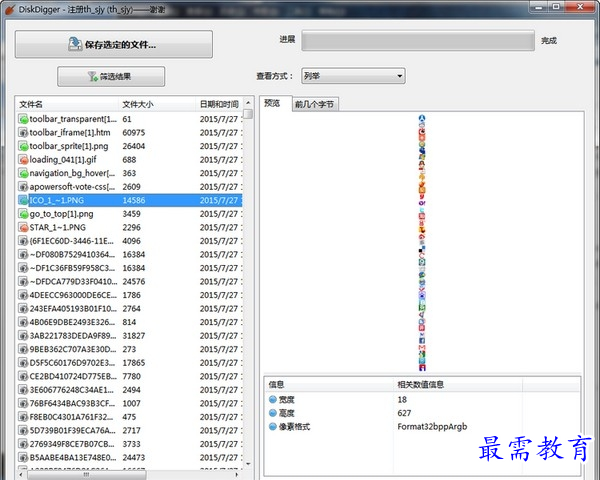Click the file icon of 4DEECC963000DE6CE...
Image resolution: width=600 pixels, height=480 pixels.
[x=23, y=295]
